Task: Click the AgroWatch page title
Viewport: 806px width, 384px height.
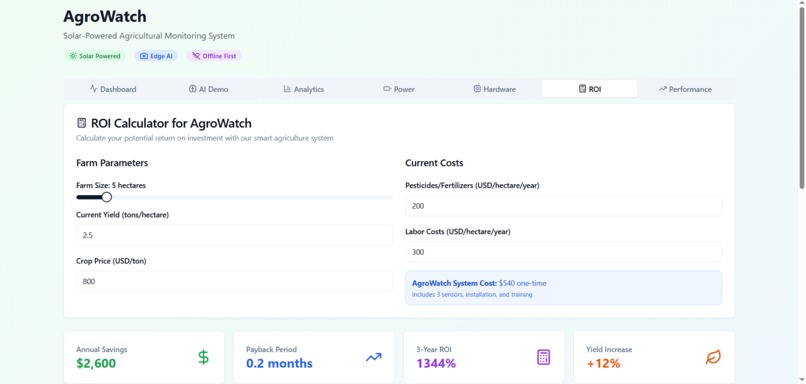Action: (105, 16)
